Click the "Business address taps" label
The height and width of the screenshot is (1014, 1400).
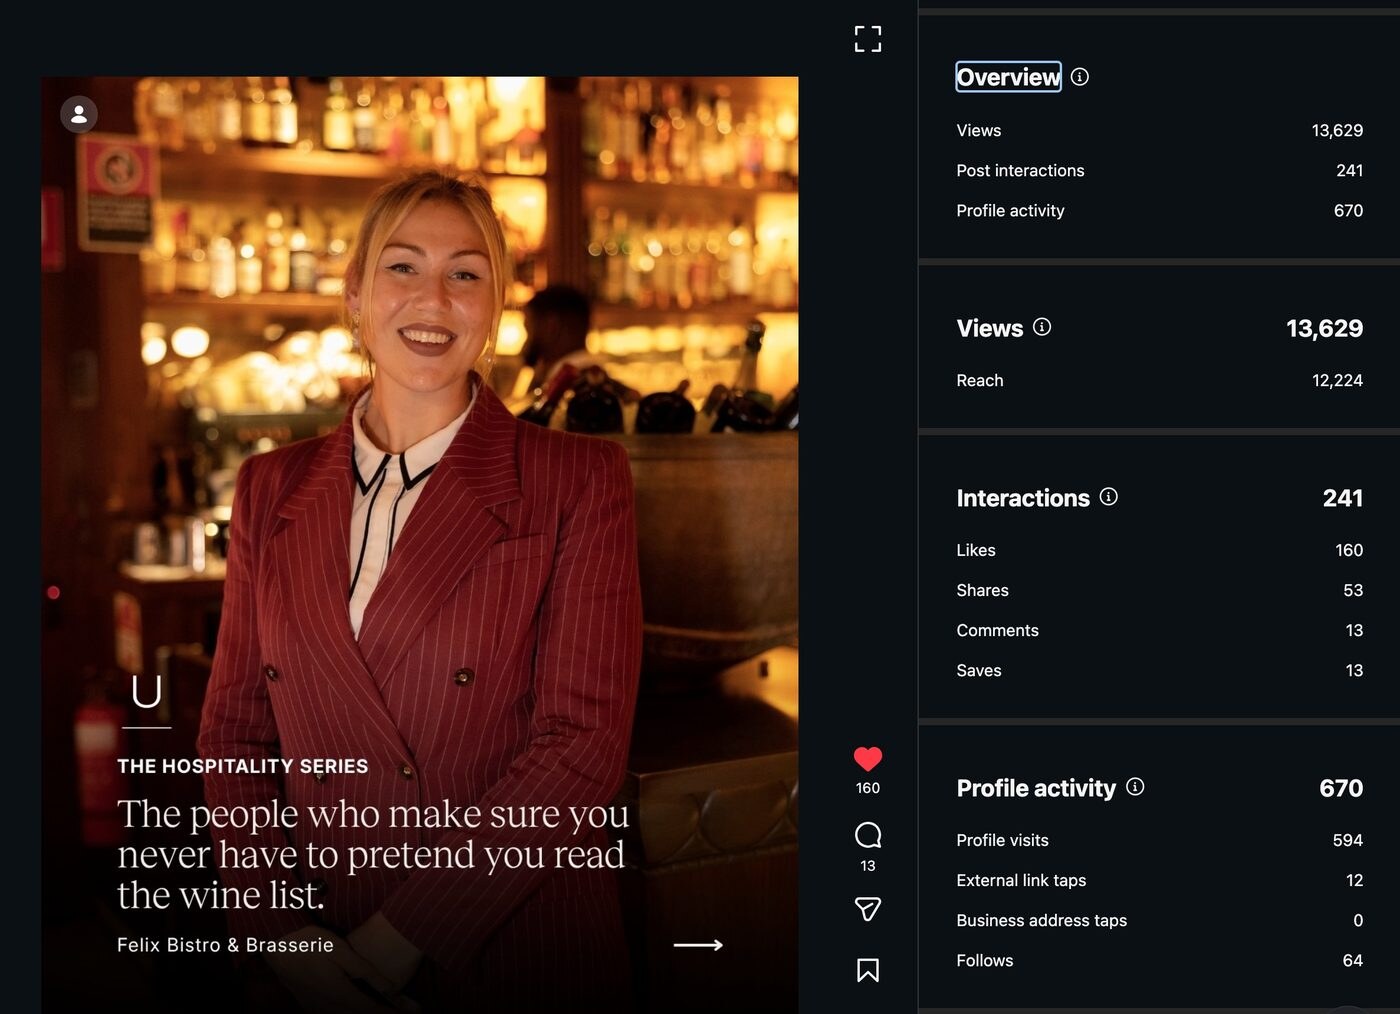point(1041,920)
